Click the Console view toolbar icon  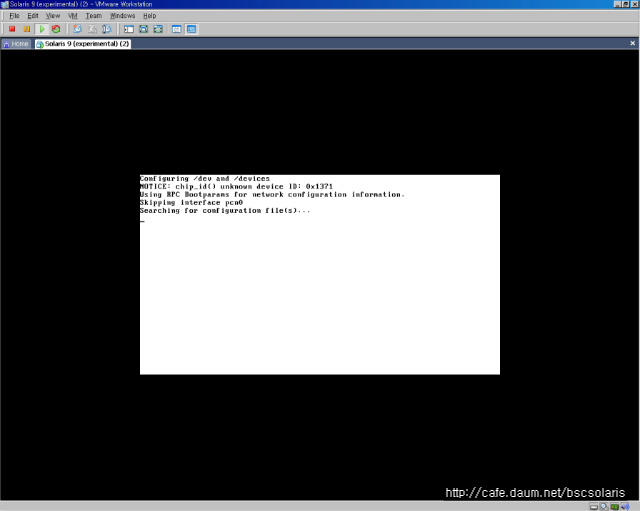tap(191, 29)
